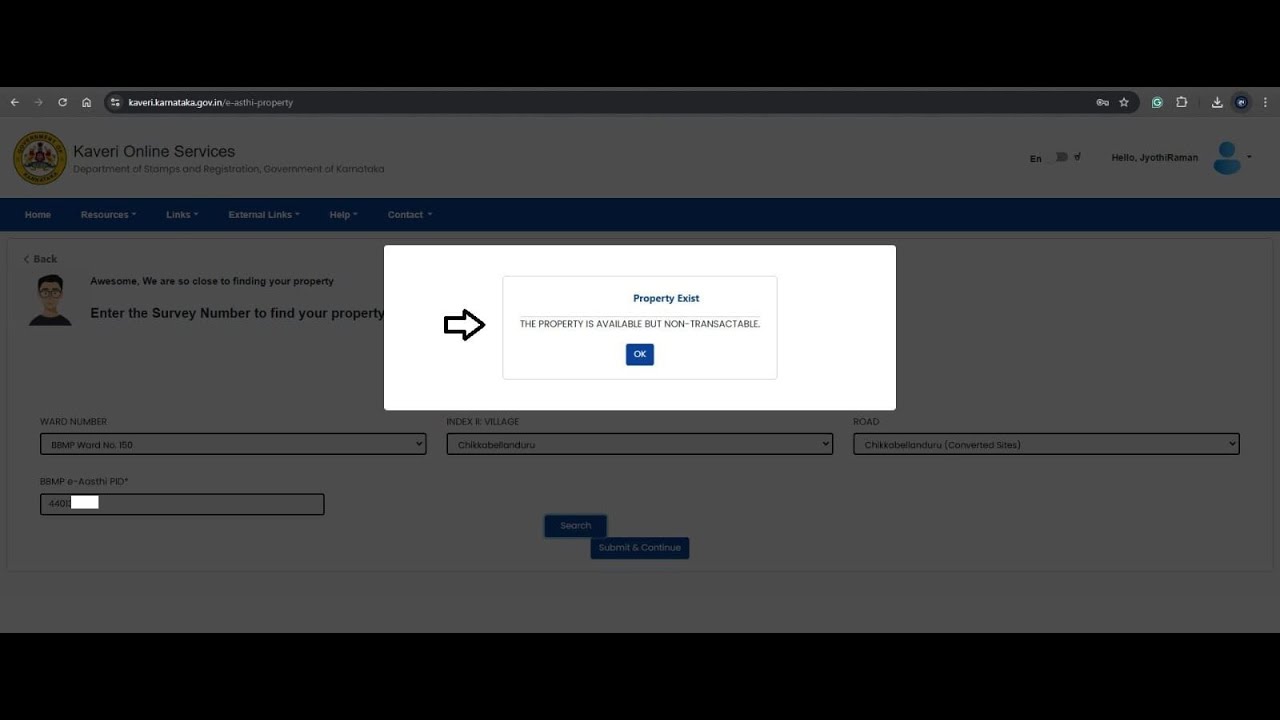
Task: Toggle language switch between En and Kannada
Action: pyautogui.click(x=1062, y=157)
